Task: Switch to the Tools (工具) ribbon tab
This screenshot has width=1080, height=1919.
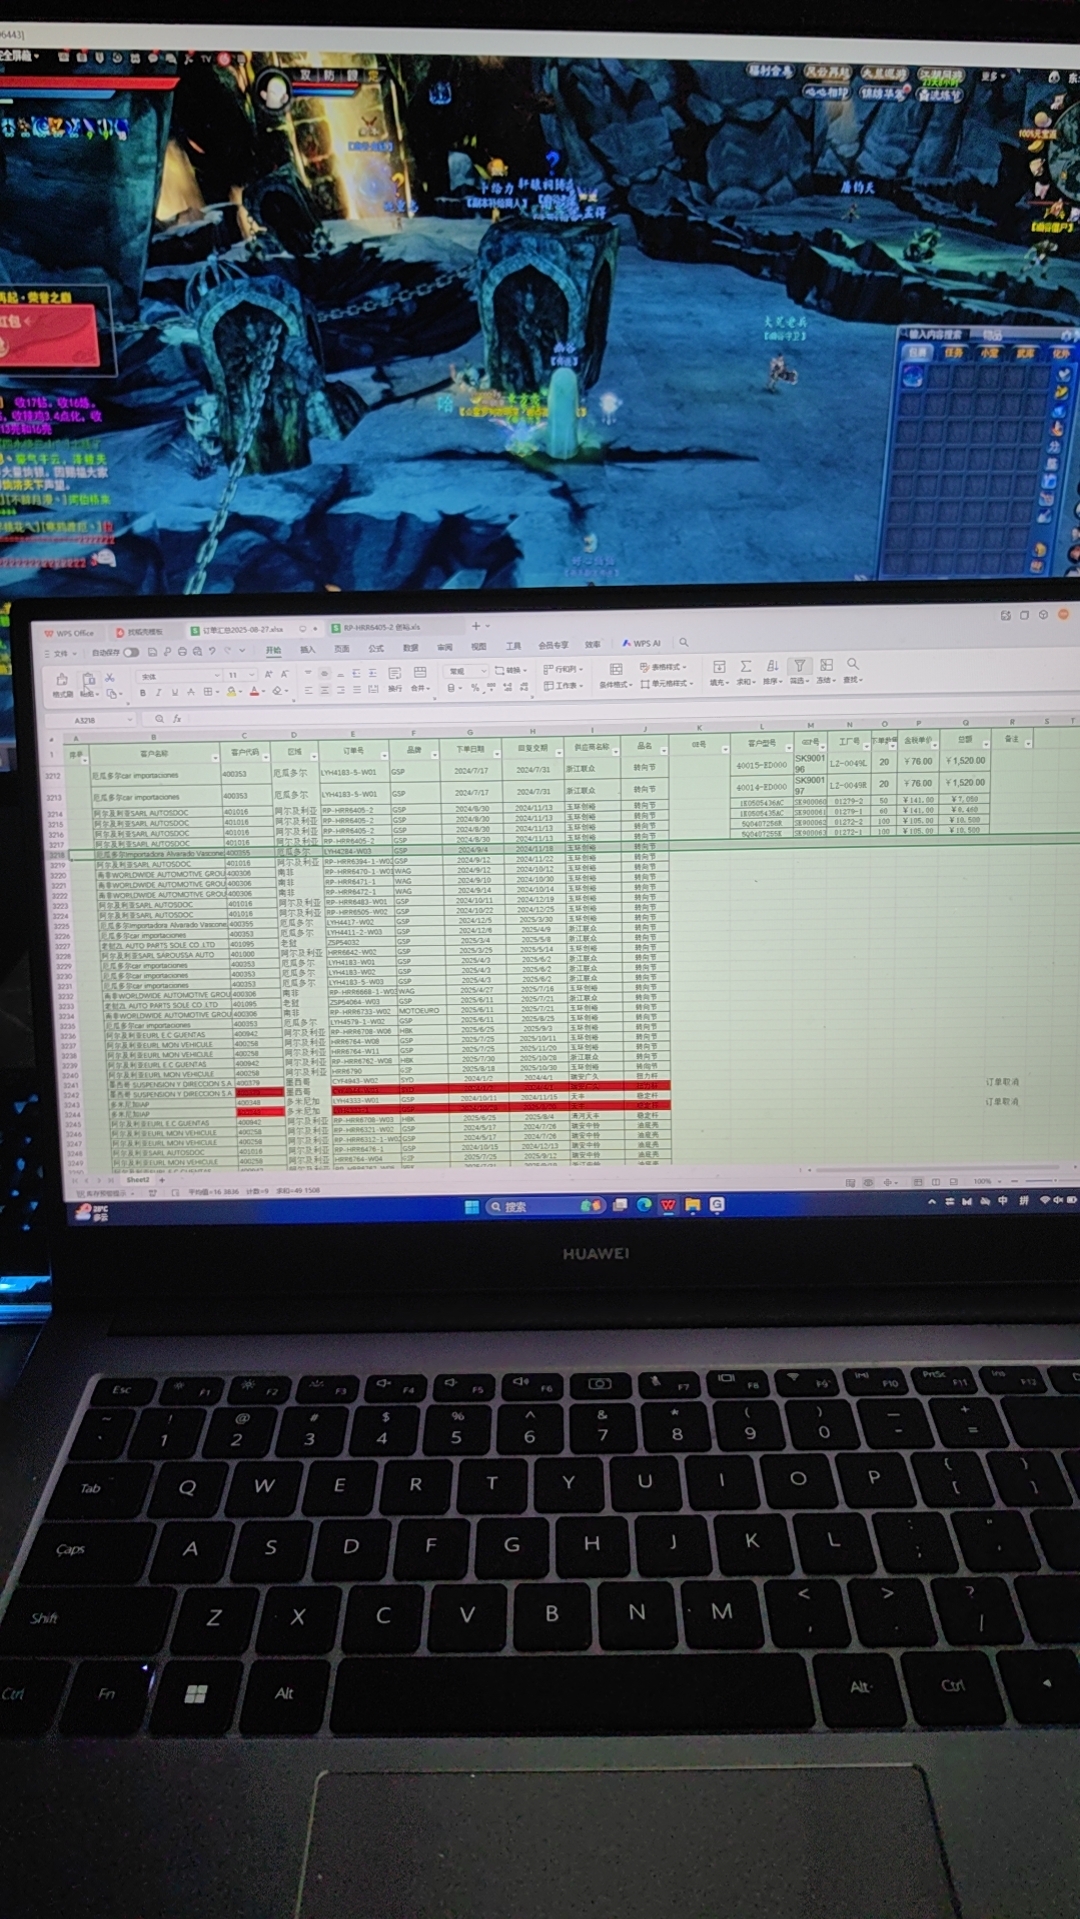Action: [x=514, y=646]
